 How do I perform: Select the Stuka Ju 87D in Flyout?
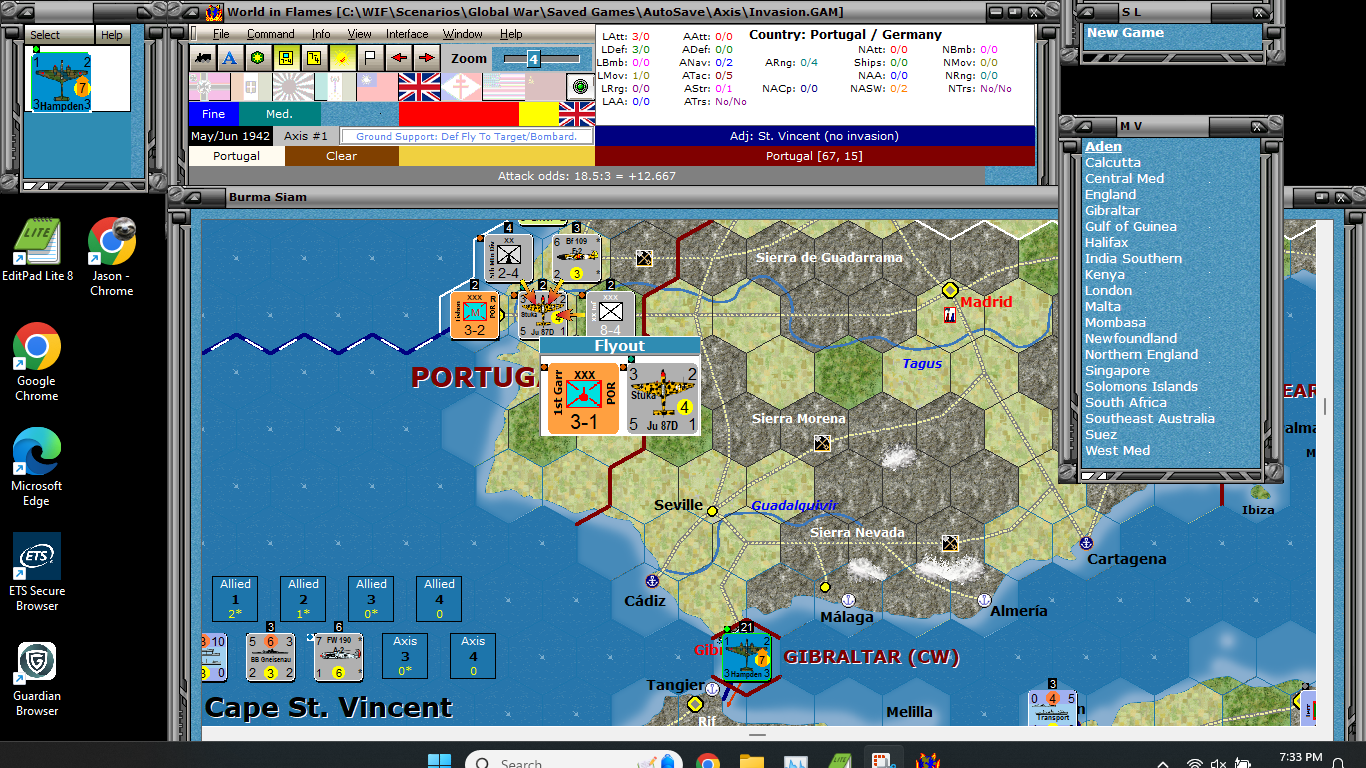point(661,399)
